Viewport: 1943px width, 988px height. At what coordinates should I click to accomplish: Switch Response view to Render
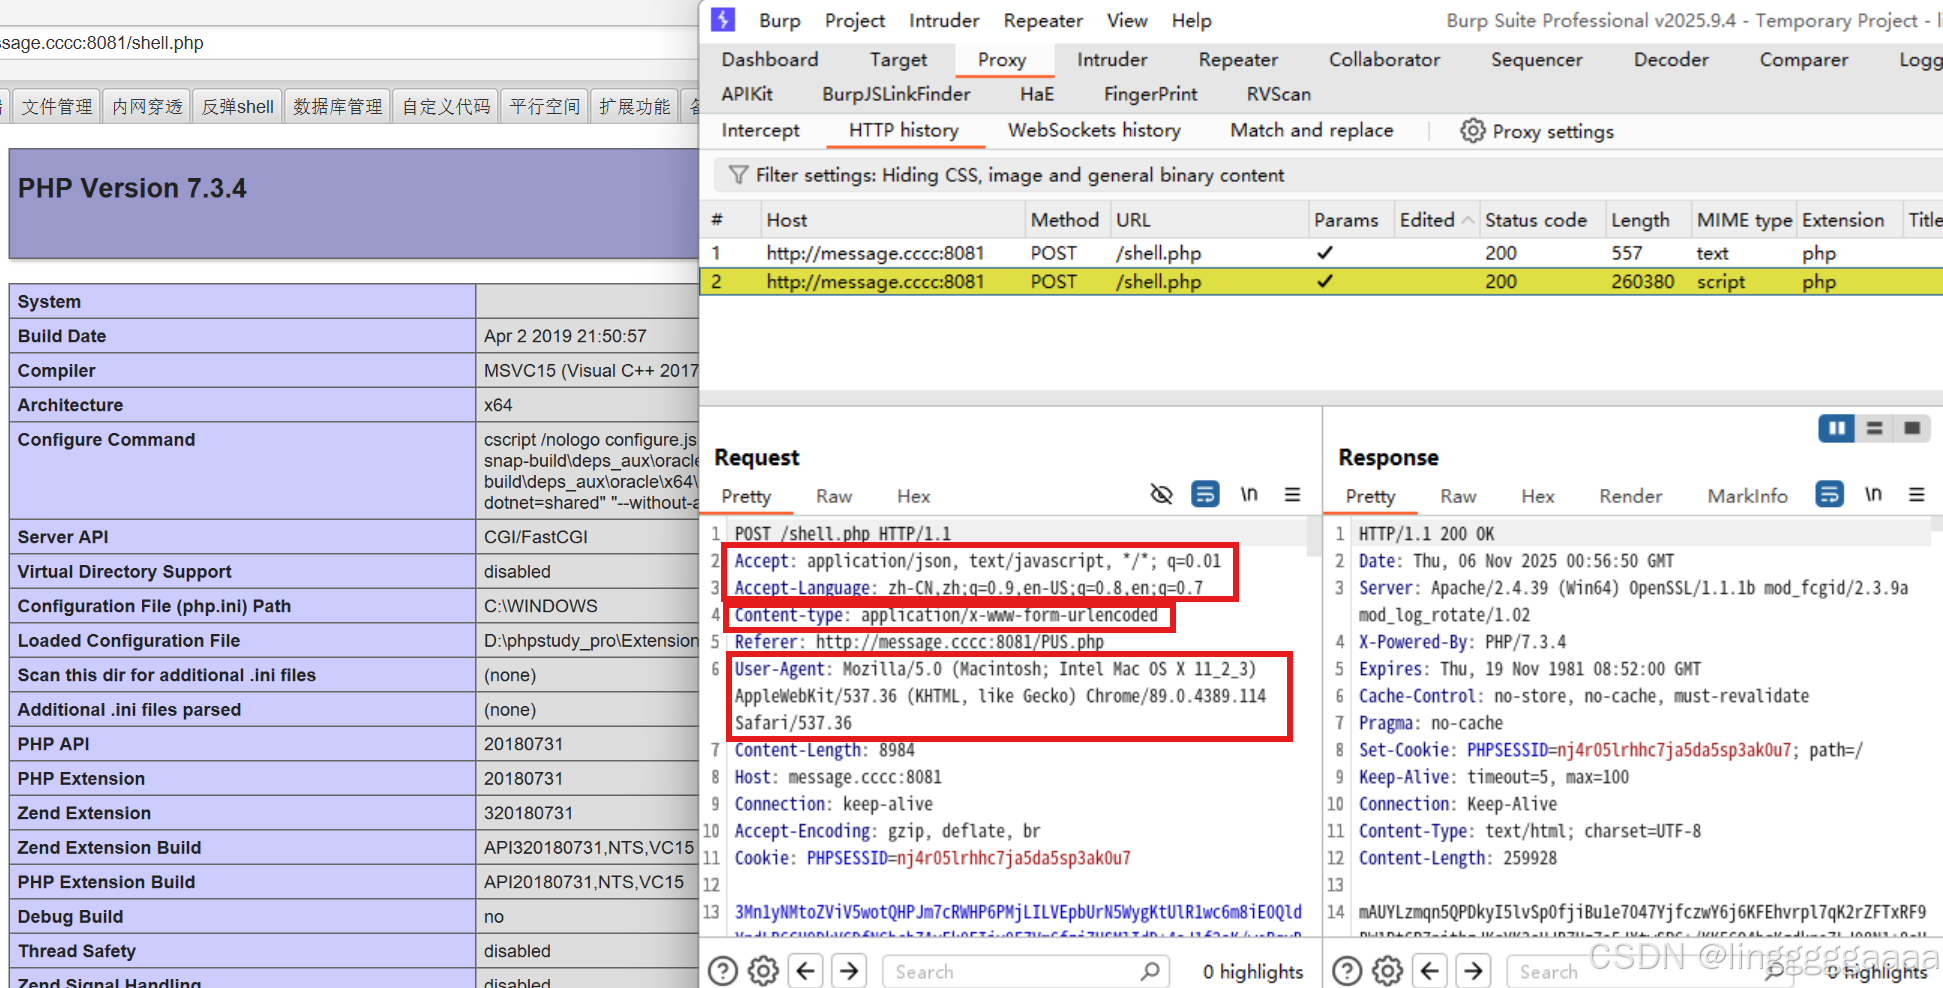click(1630, 497)
